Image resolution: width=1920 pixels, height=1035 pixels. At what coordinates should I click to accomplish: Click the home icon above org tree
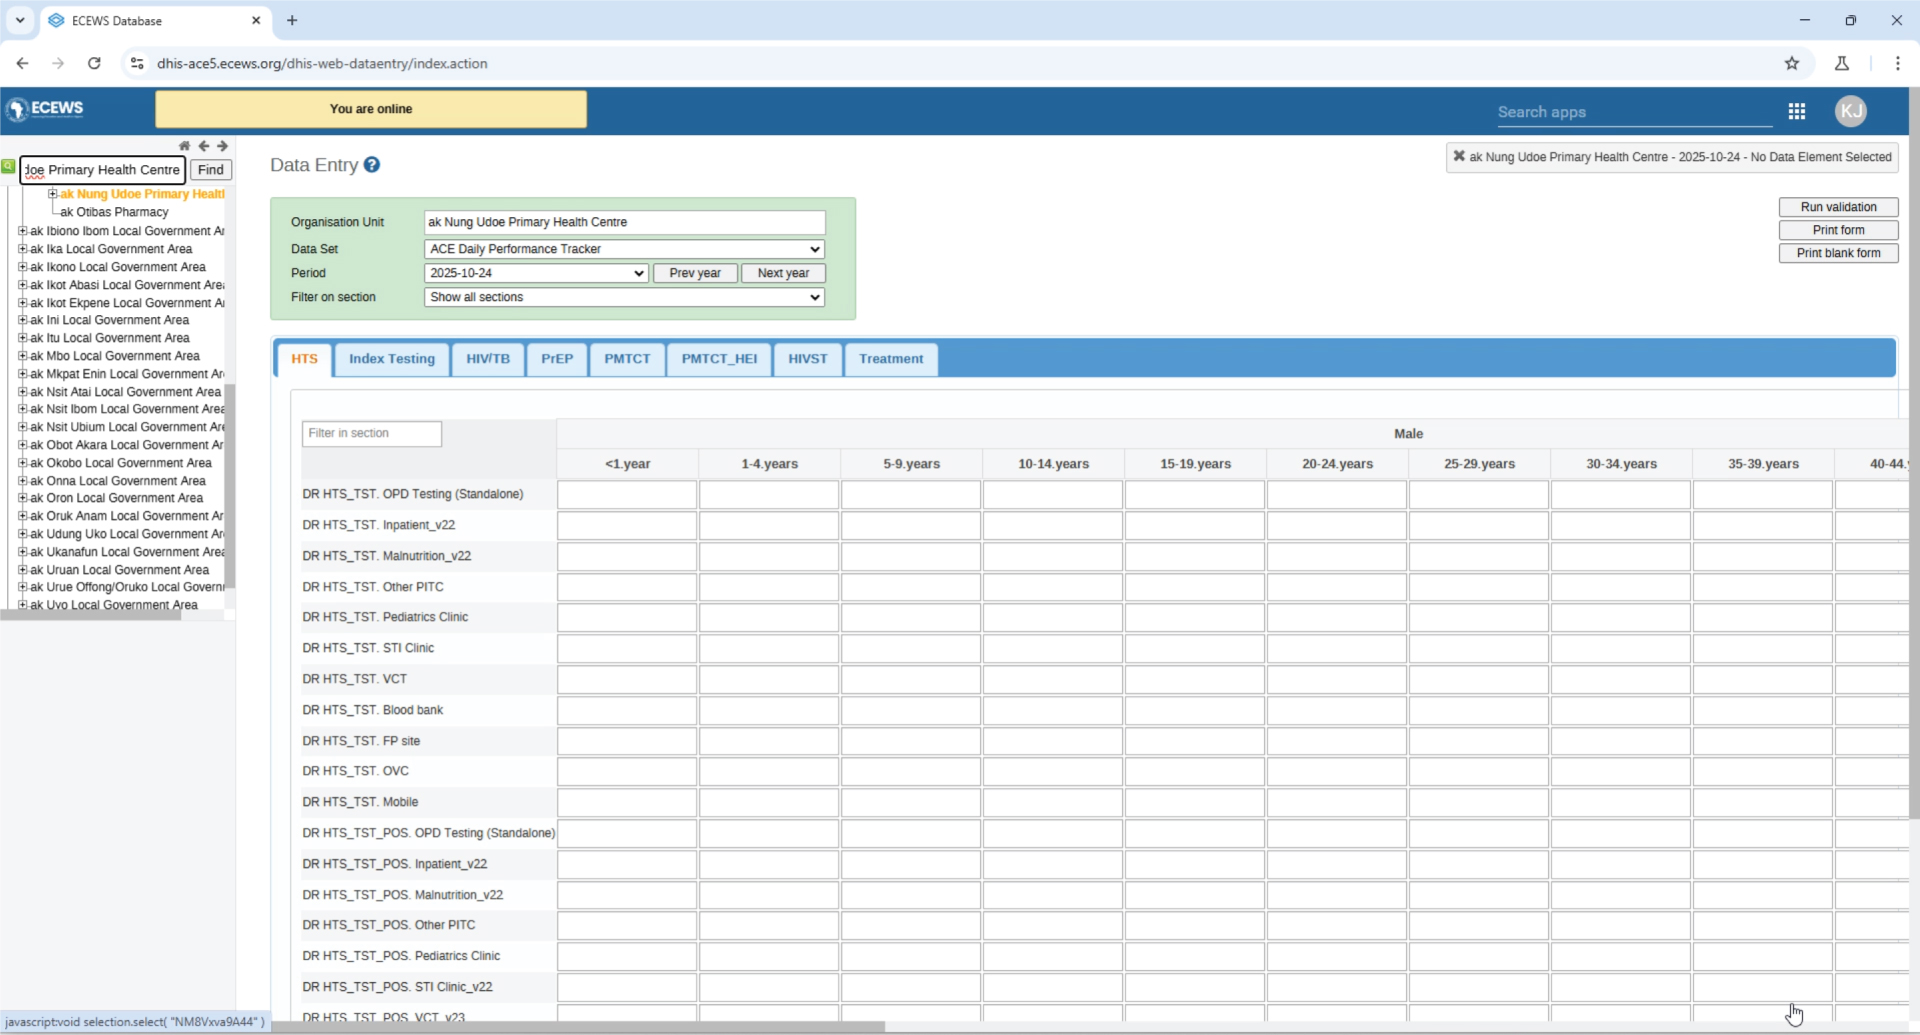(184, 146)
